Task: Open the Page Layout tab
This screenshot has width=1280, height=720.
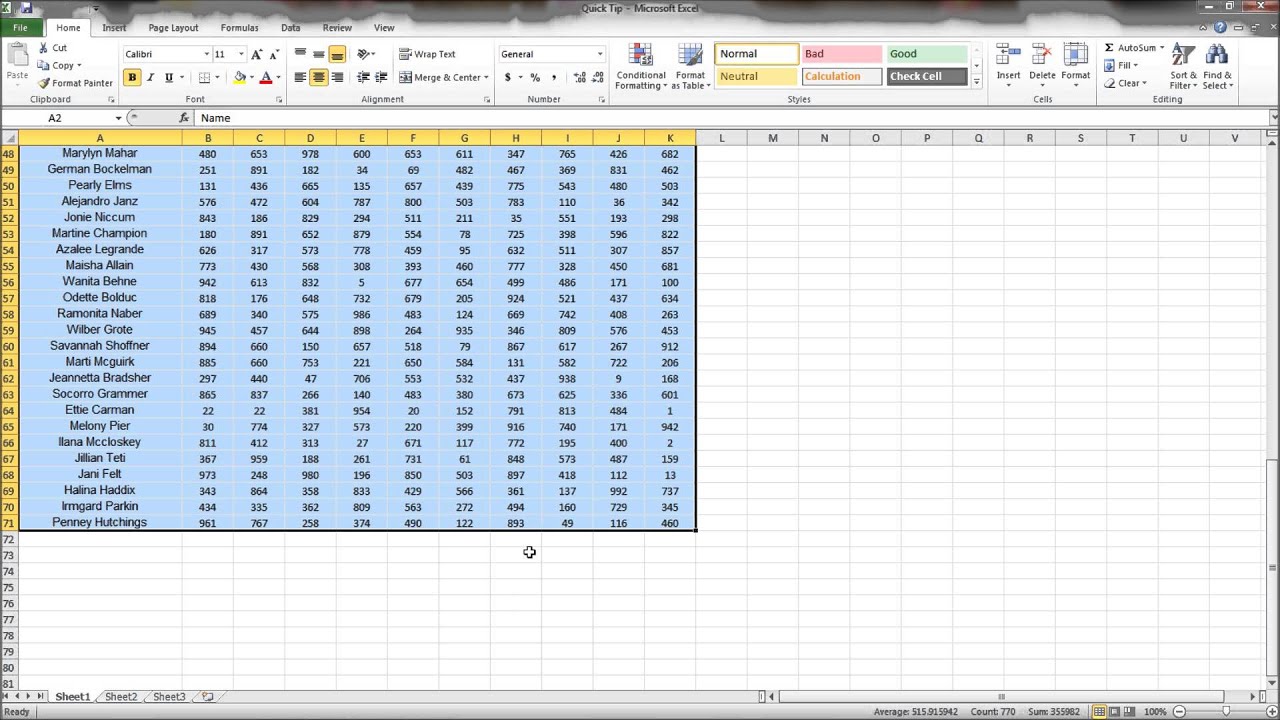Action: 173,28
